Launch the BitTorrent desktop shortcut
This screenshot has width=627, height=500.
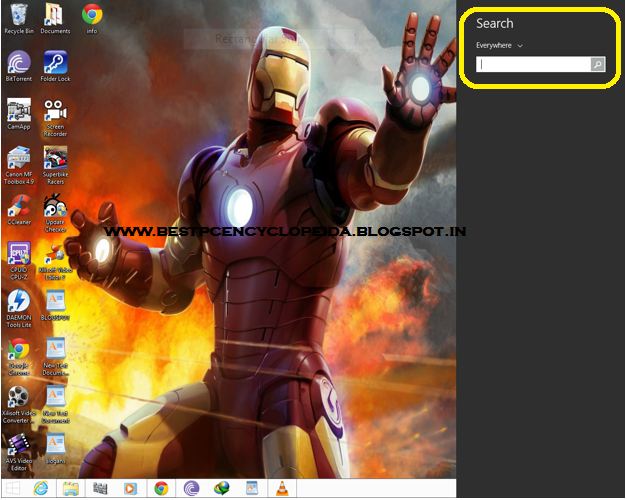point(19,66)
